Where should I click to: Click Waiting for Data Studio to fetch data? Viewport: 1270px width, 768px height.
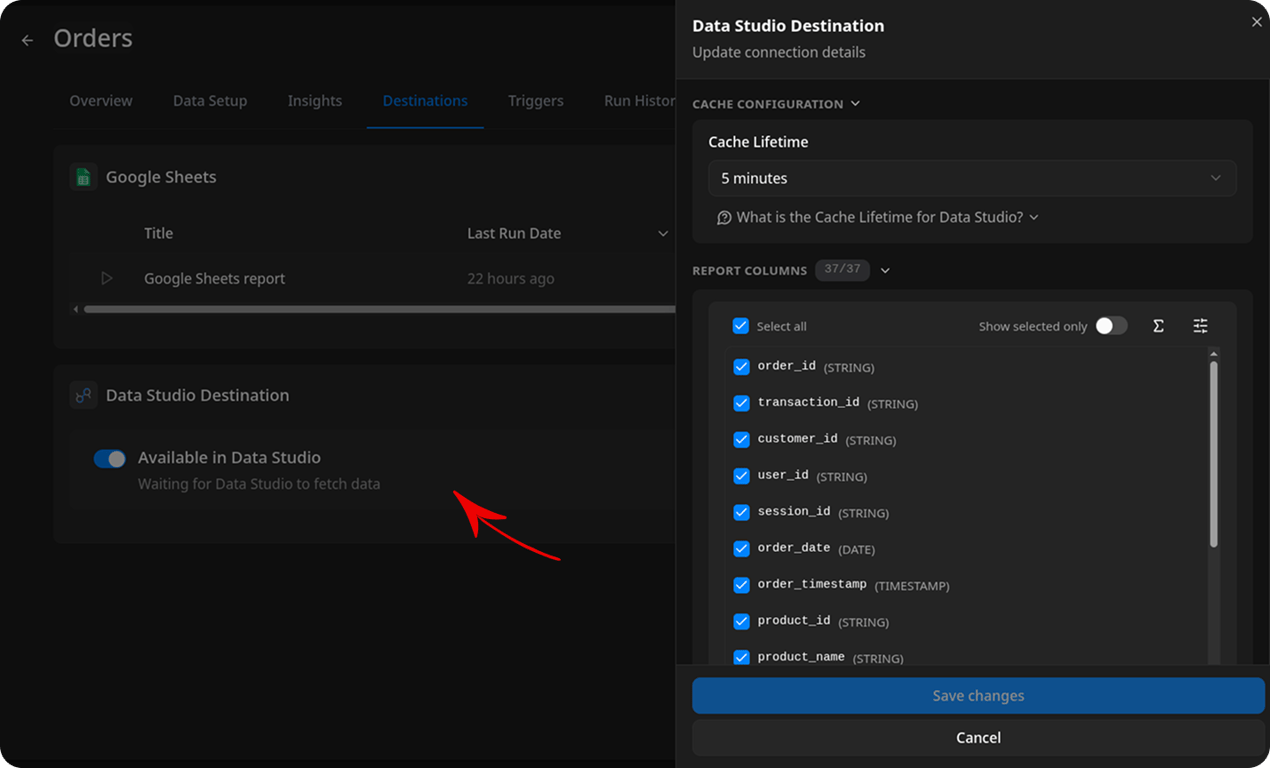[x=259, y=484]
